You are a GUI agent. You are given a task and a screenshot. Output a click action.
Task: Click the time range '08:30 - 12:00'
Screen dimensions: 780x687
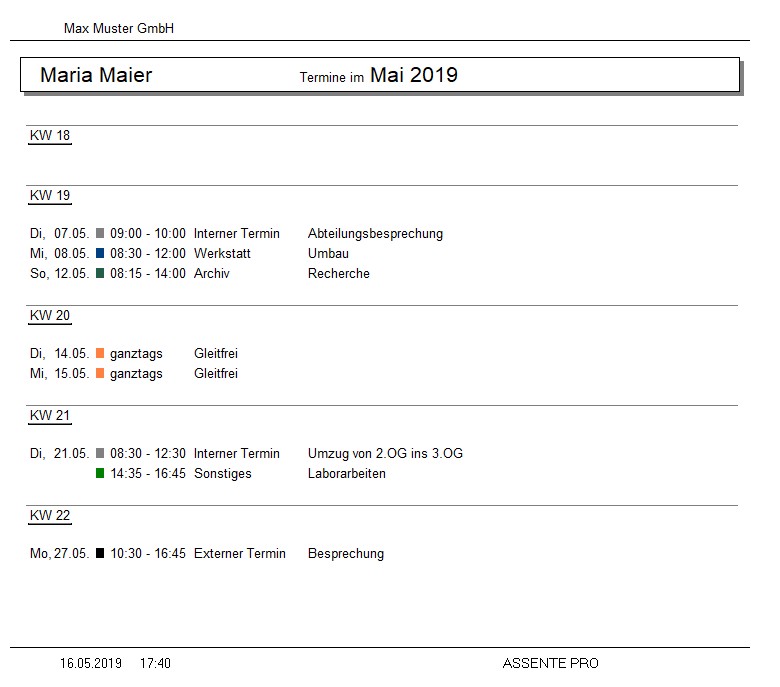point(148,253)
